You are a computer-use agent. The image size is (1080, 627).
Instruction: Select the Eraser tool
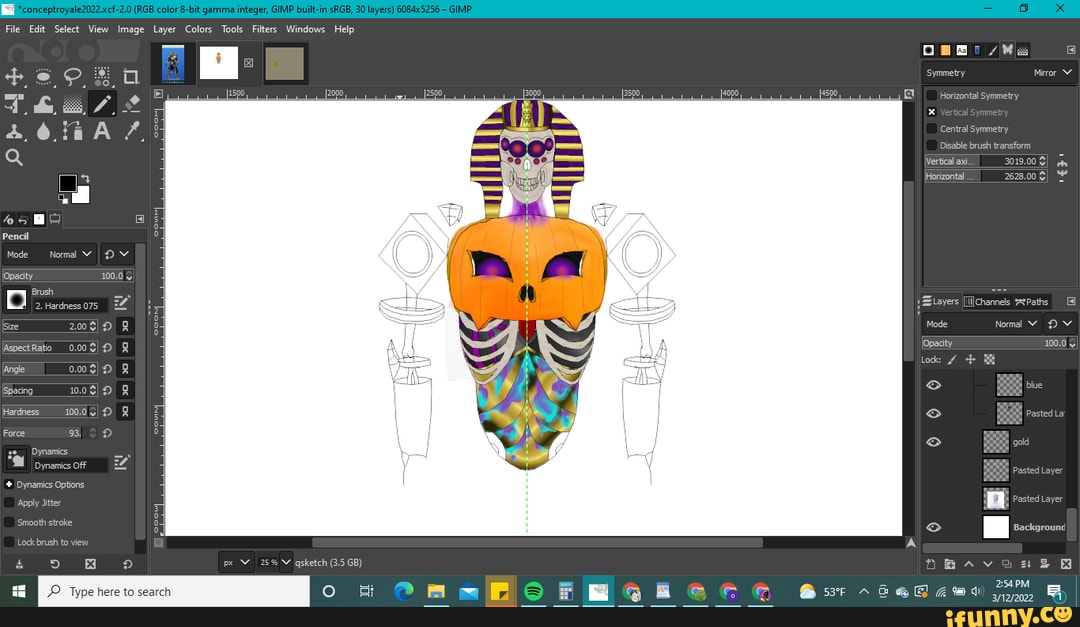131,104
